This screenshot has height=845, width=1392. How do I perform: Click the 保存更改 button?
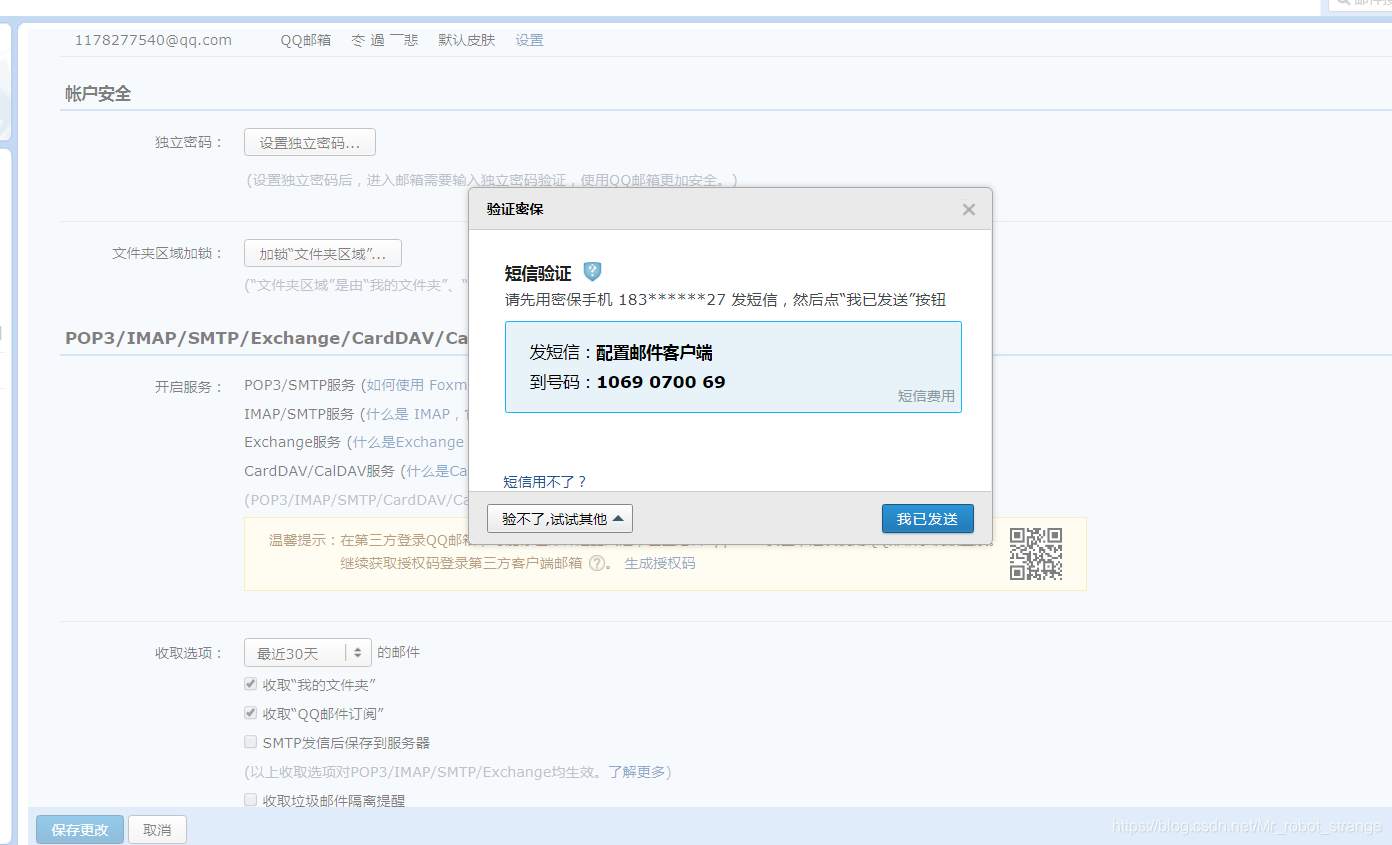coord(80,830)
